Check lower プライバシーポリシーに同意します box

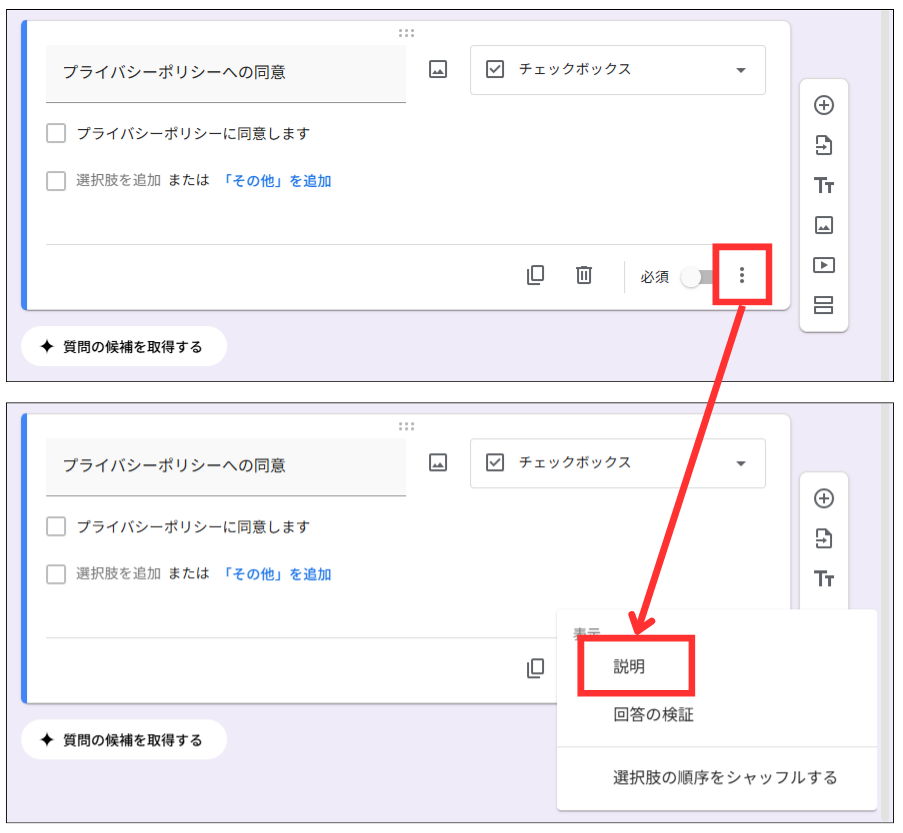coord(56,527)
